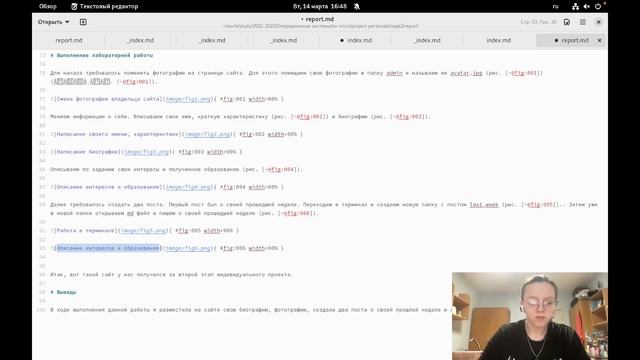Click the underlined word admin in first paragraph
Screen dimensions: 640x360
(394, 73)
